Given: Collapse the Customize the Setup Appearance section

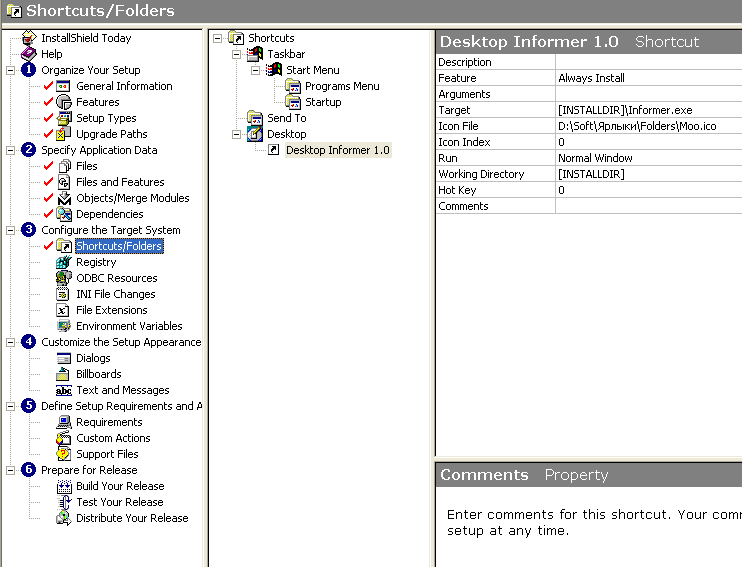Looking at the screenshot, I should point(10,342).
